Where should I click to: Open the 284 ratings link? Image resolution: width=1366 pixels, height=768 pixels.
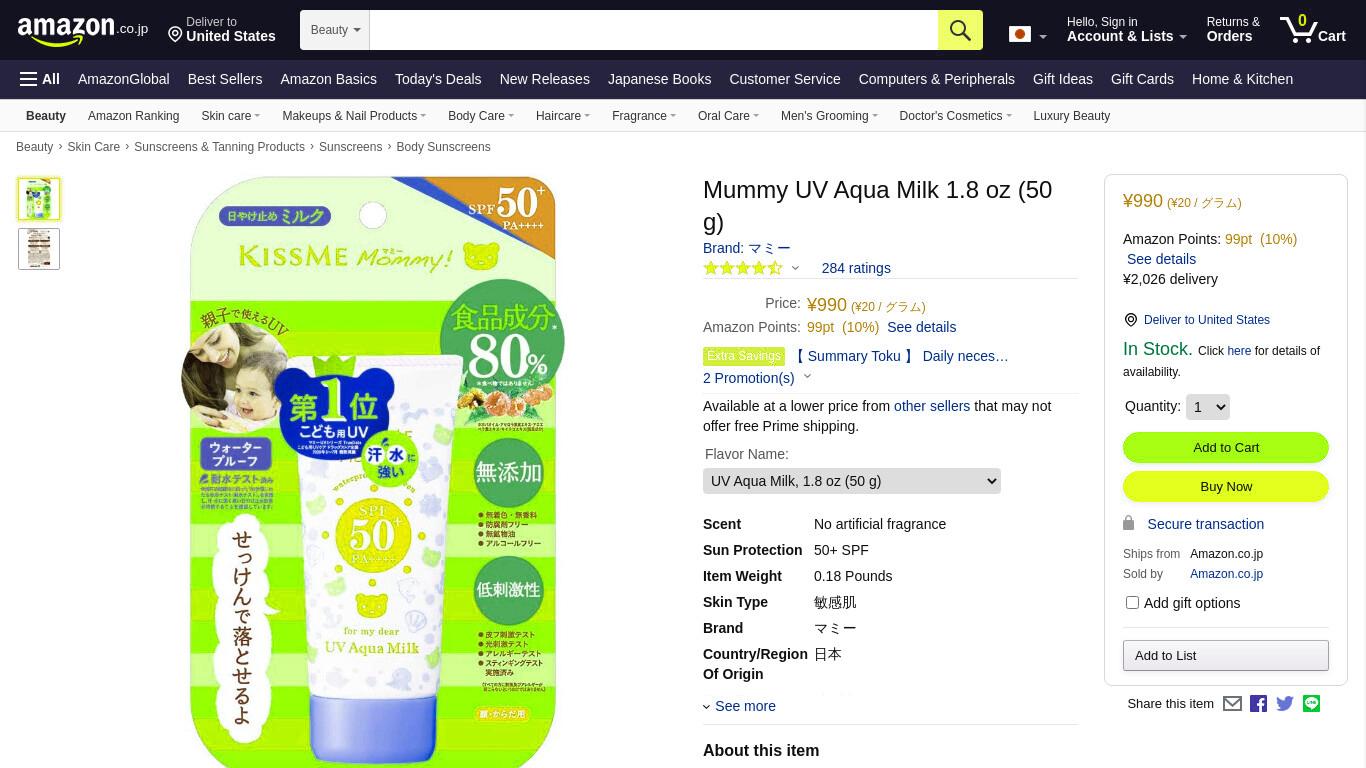tap(856, 268)
